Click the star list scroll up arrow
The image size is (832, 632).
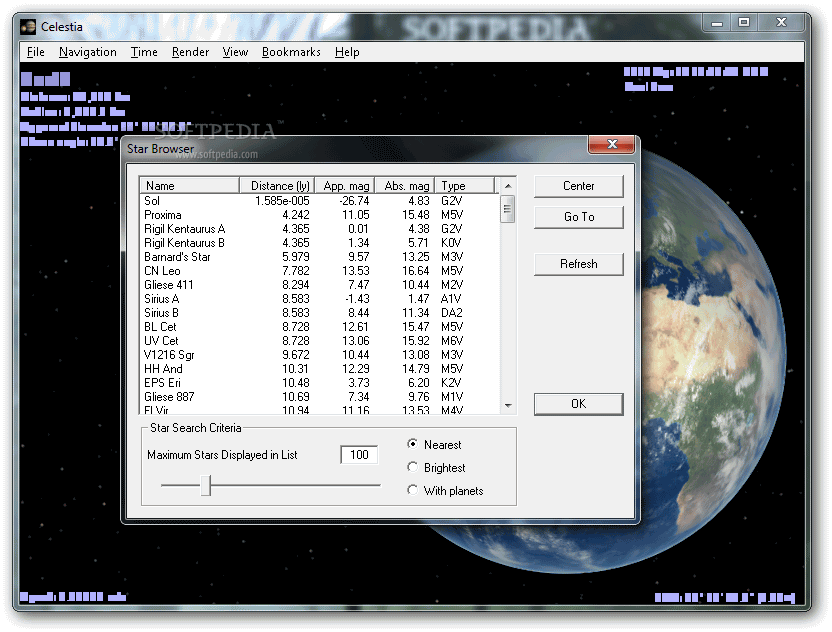pos(508,186)
